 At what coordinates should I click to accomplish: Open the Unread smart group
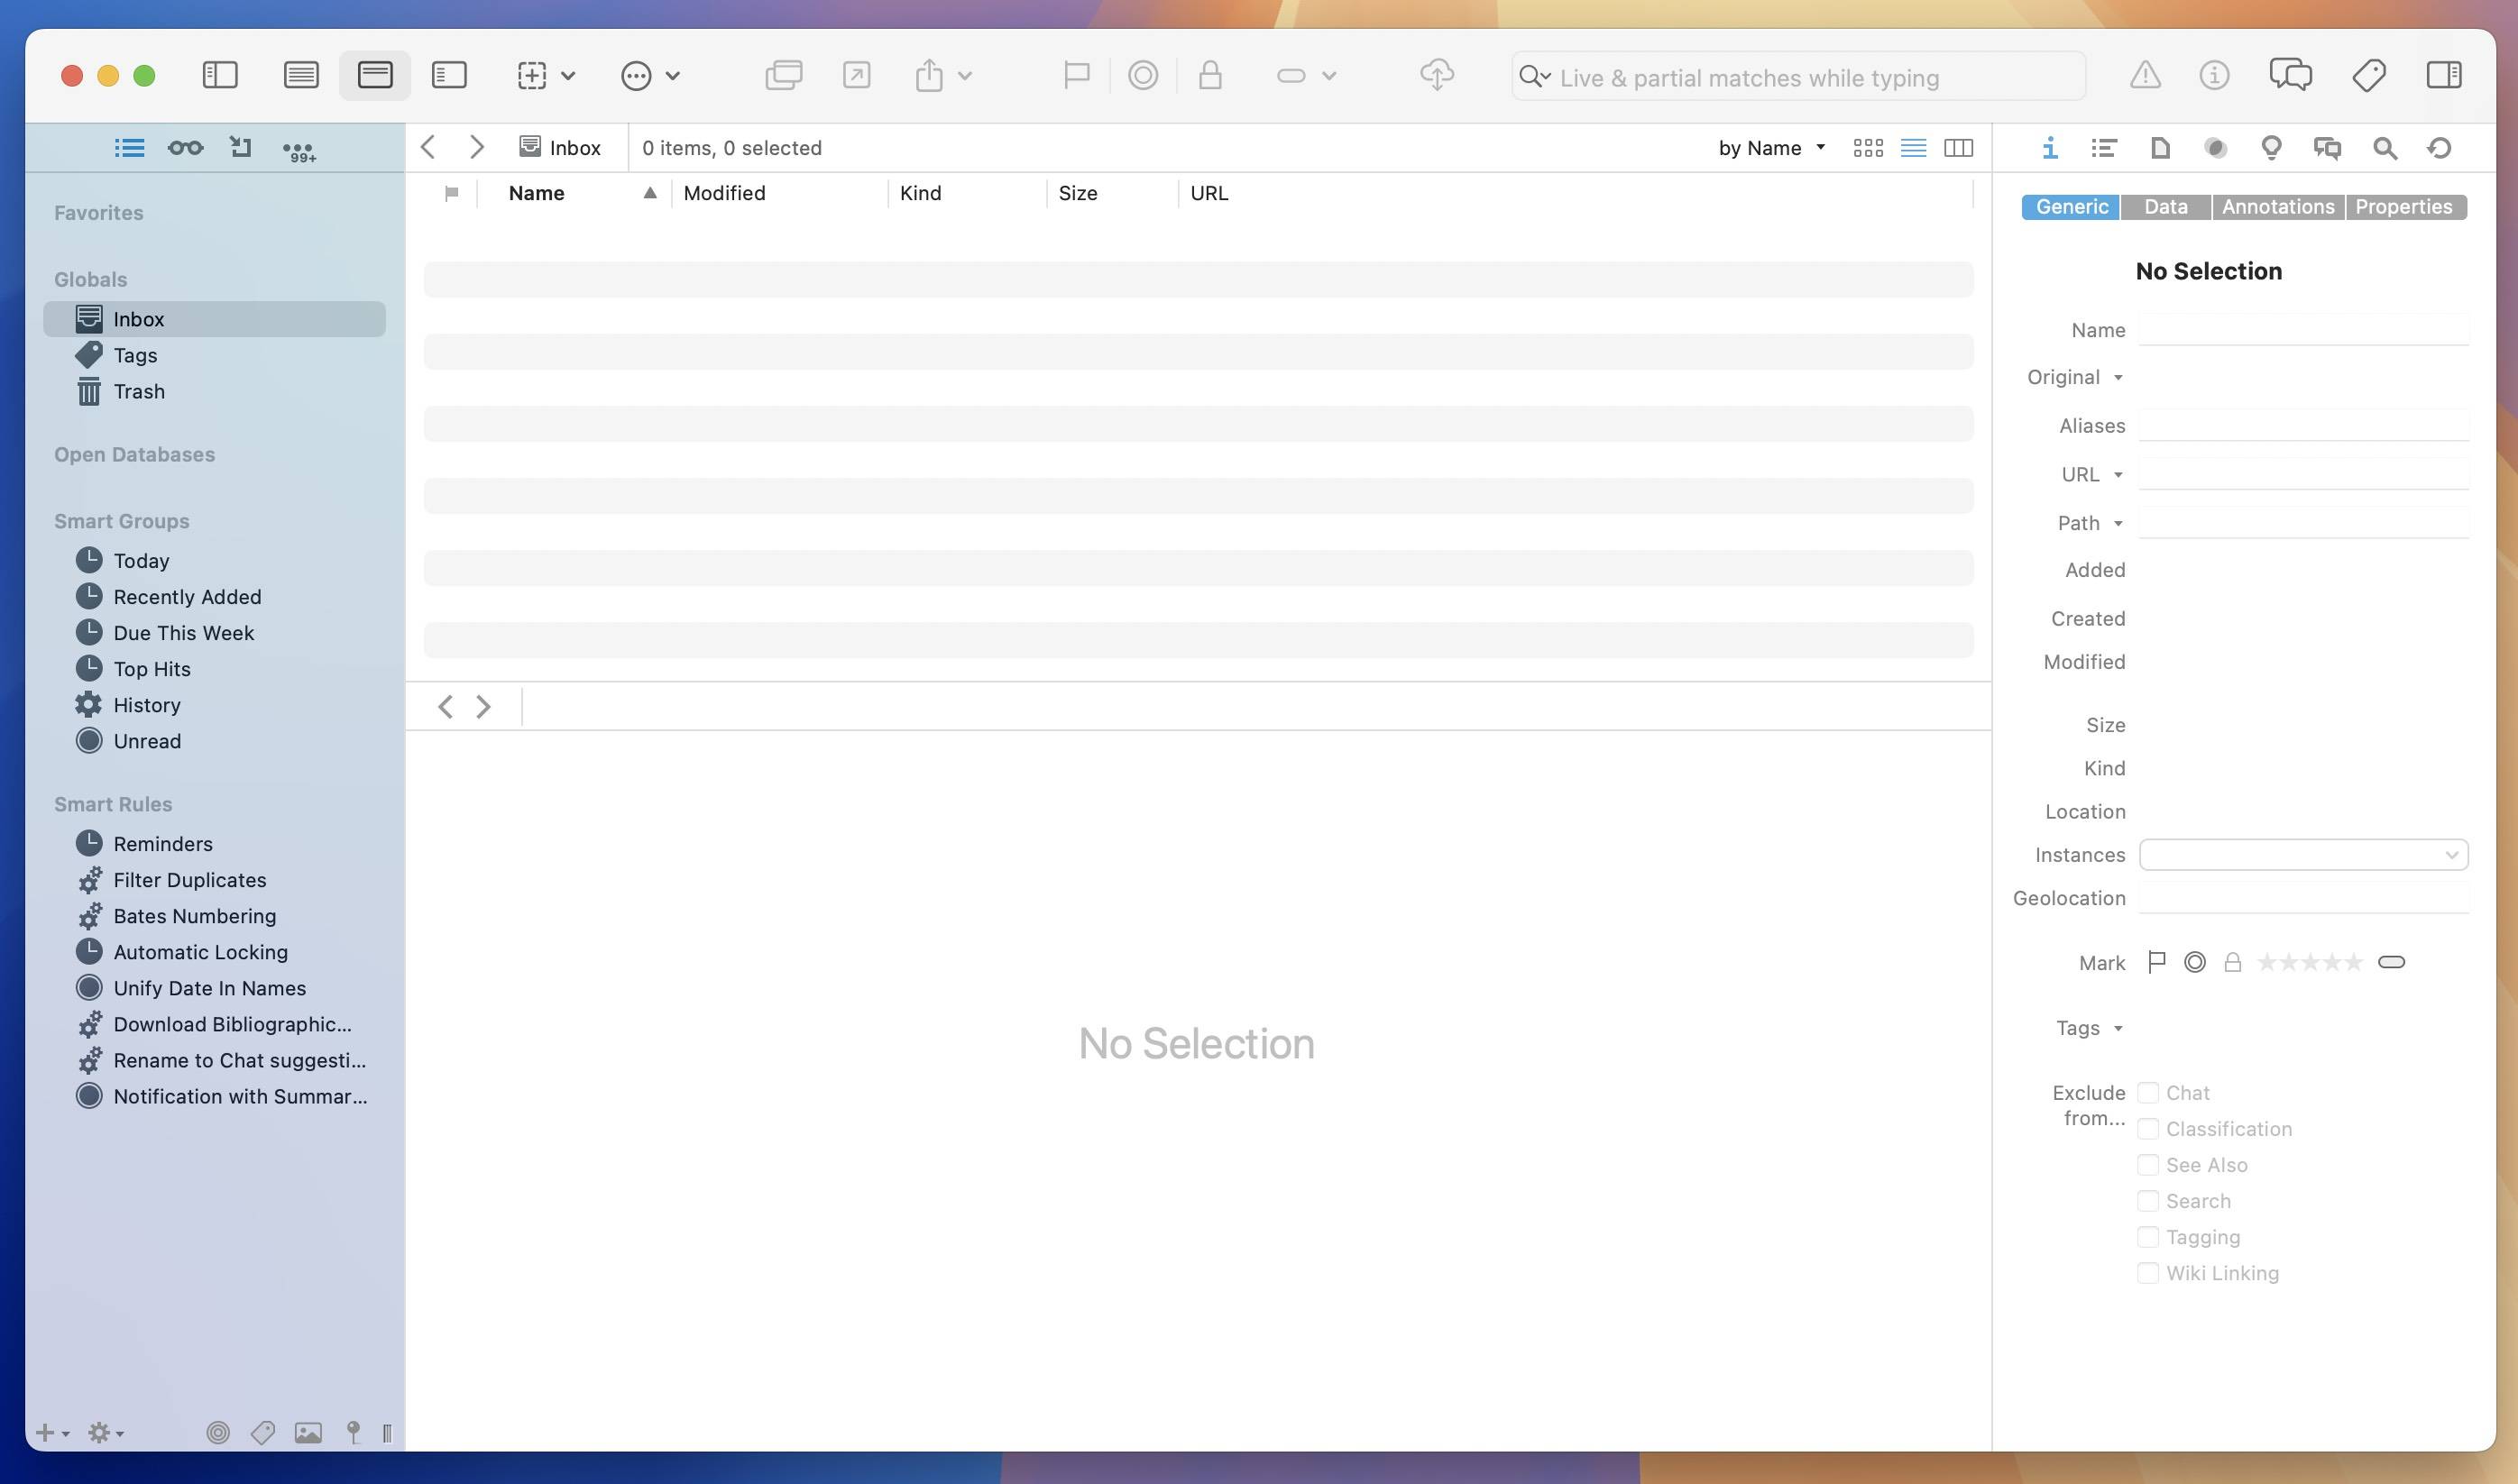click(147, 741)
